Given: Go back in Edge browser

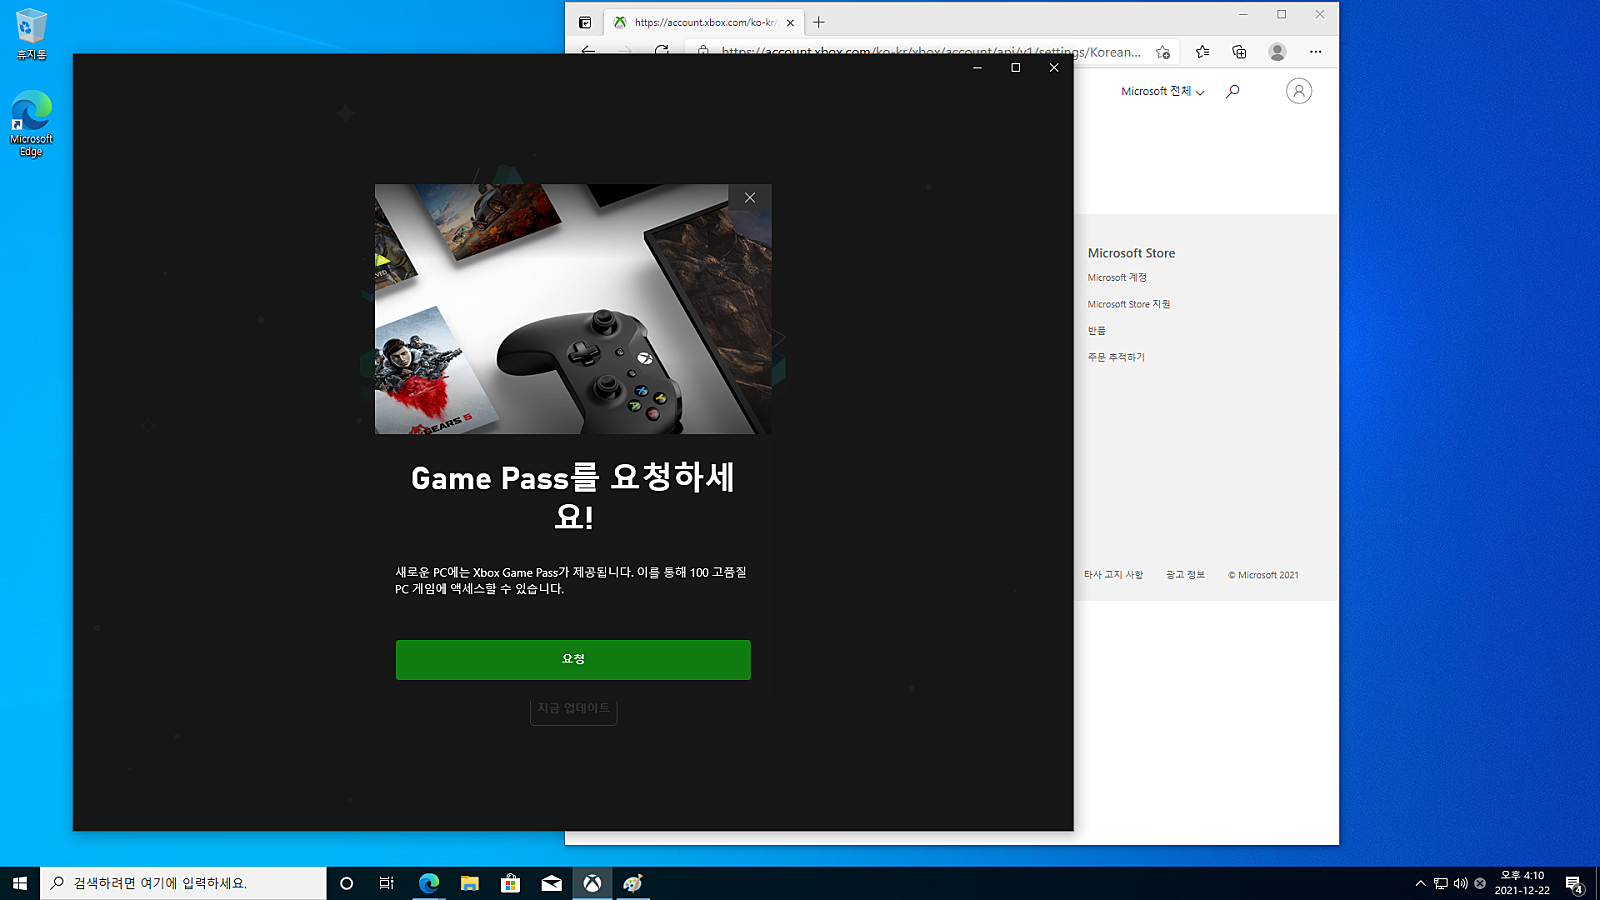Looking at the screenshot, I should click(x=588, y=50).
